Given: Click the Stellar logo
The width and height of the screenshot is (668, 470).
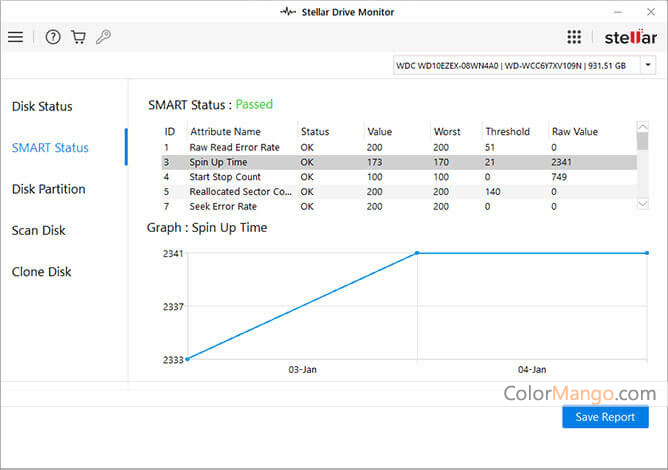Looking at the screenshot, I should (630, 37).
